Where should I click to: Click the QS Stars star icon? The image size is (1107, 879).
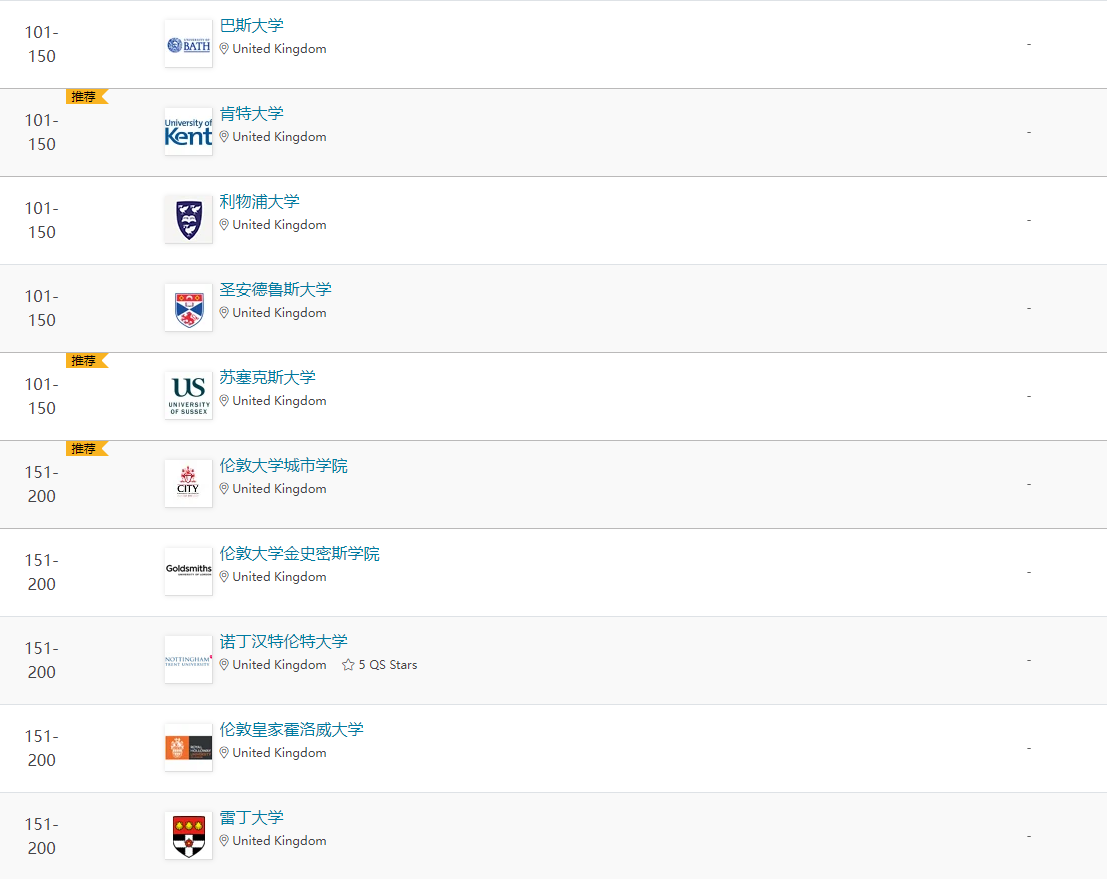point(348,664)
